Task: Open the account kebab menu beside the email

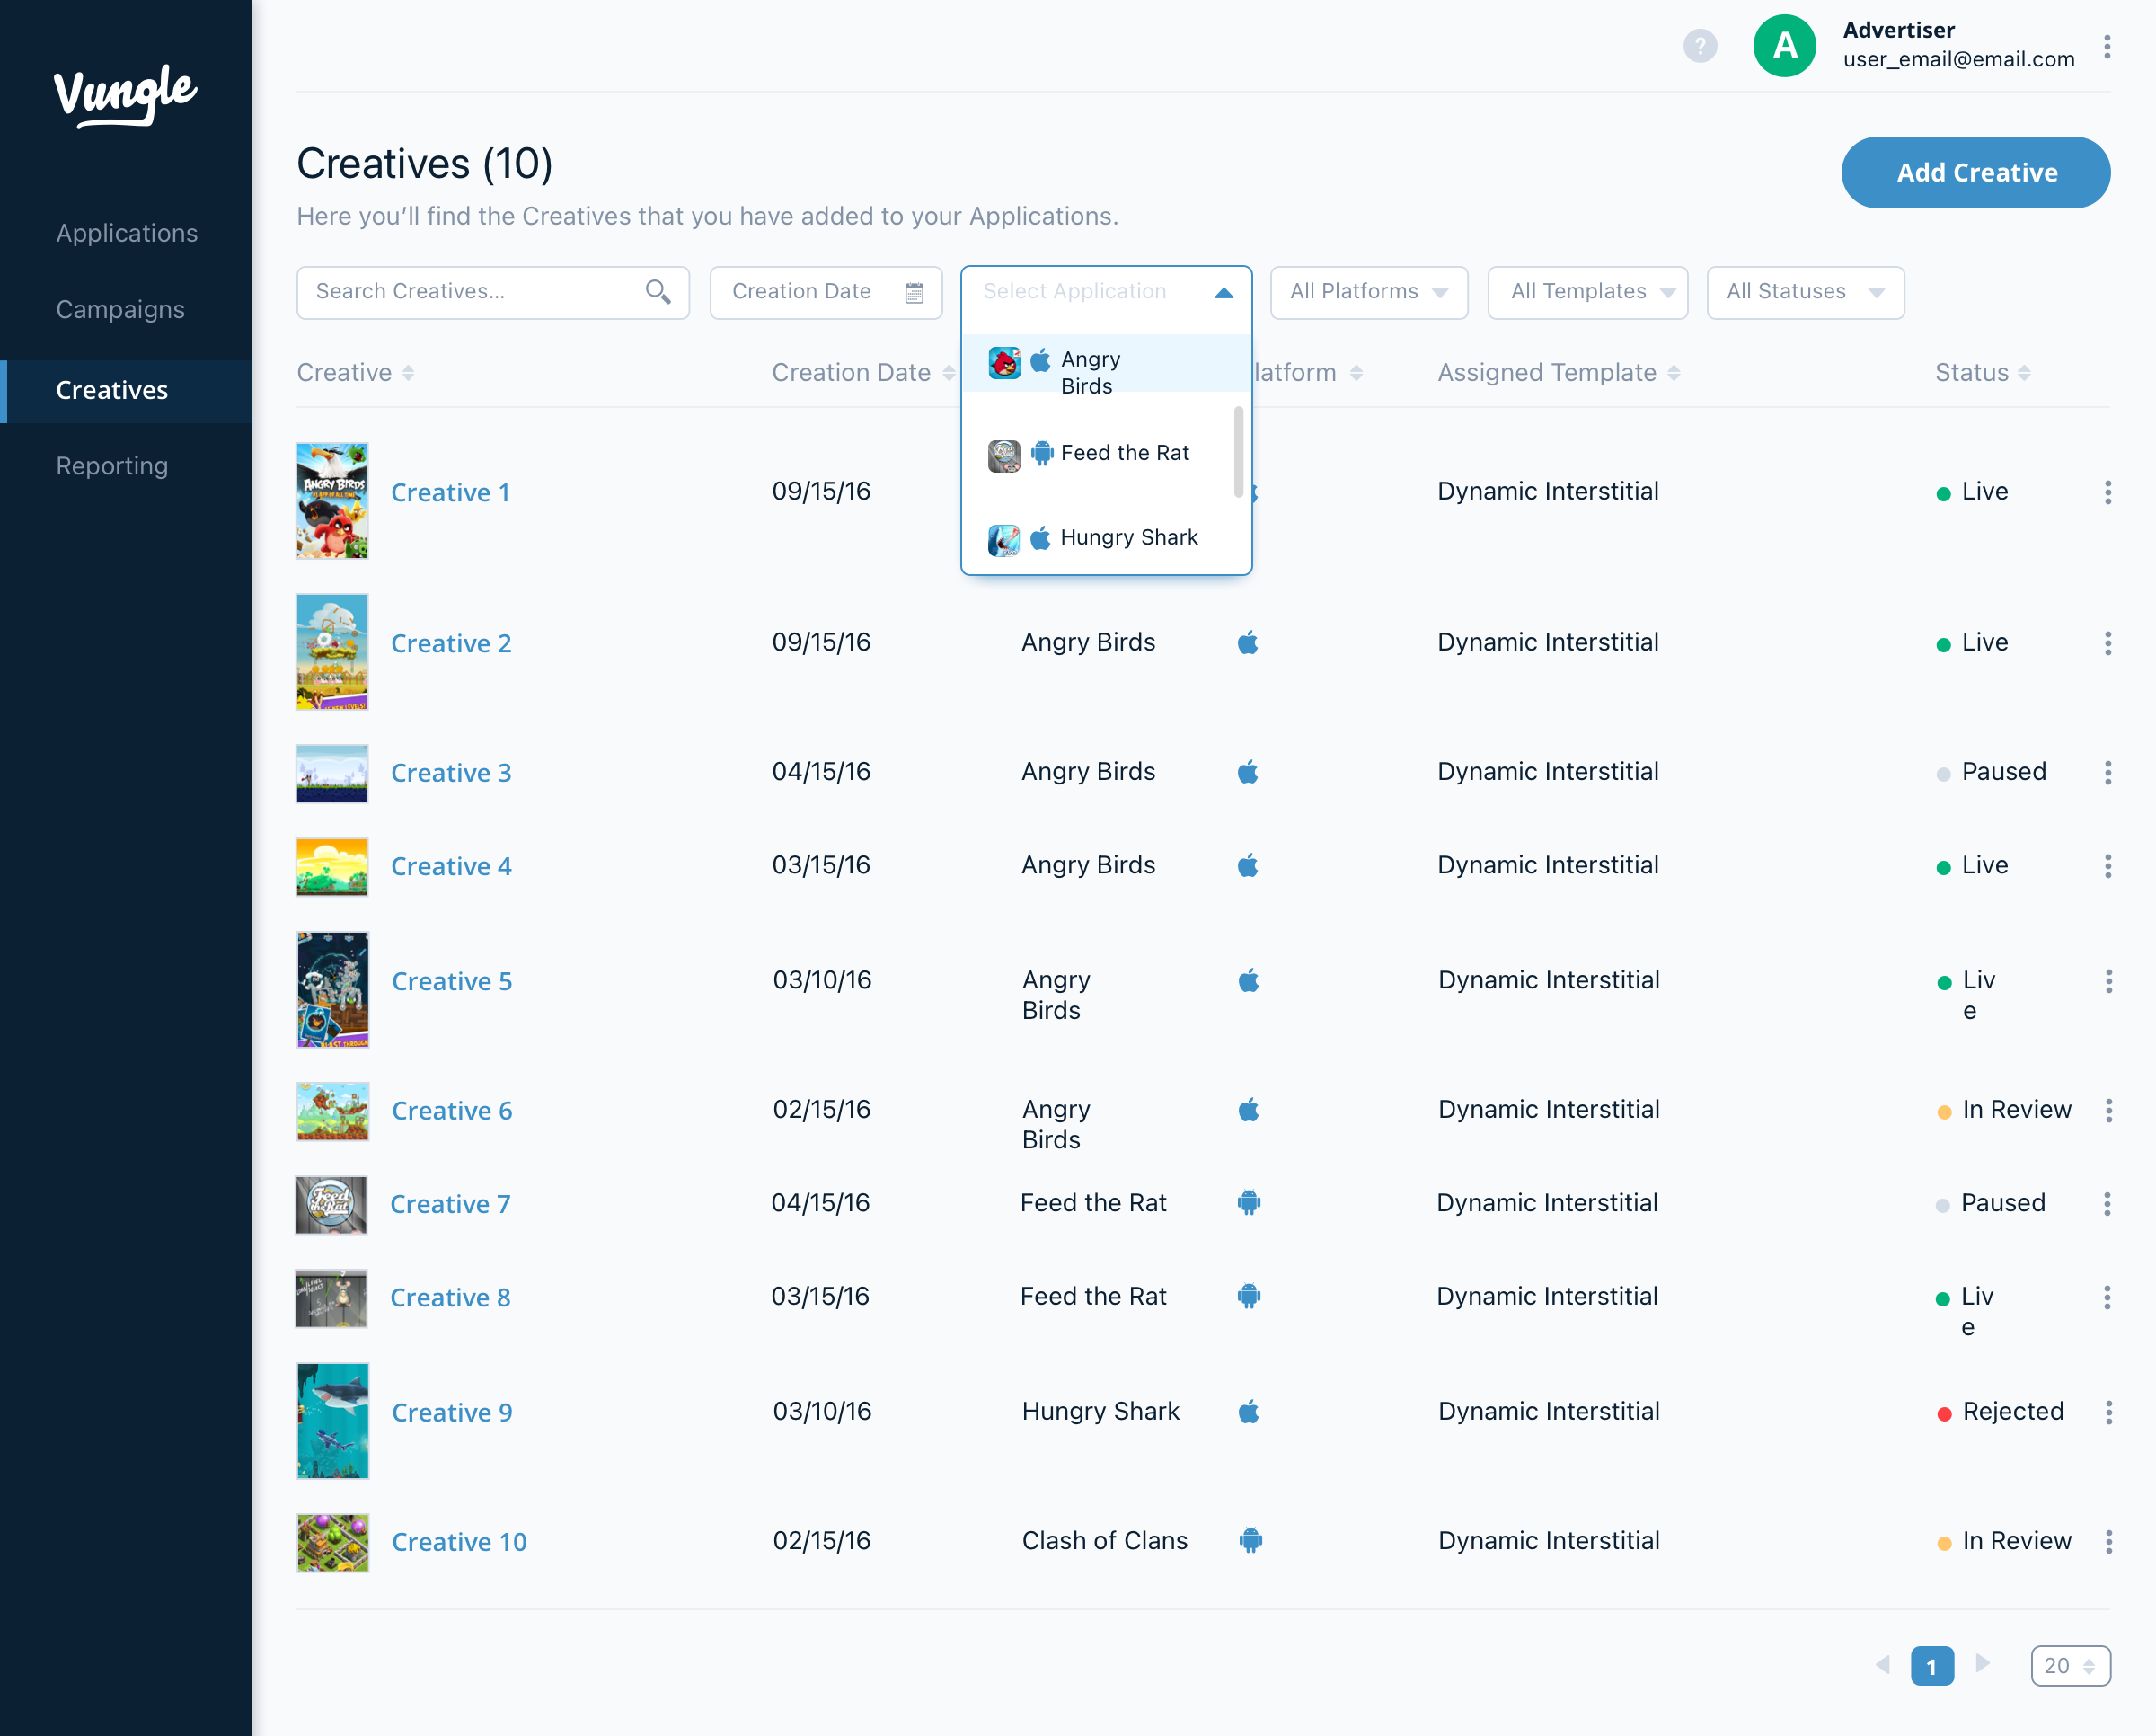Action: [x=2106, y=47]
